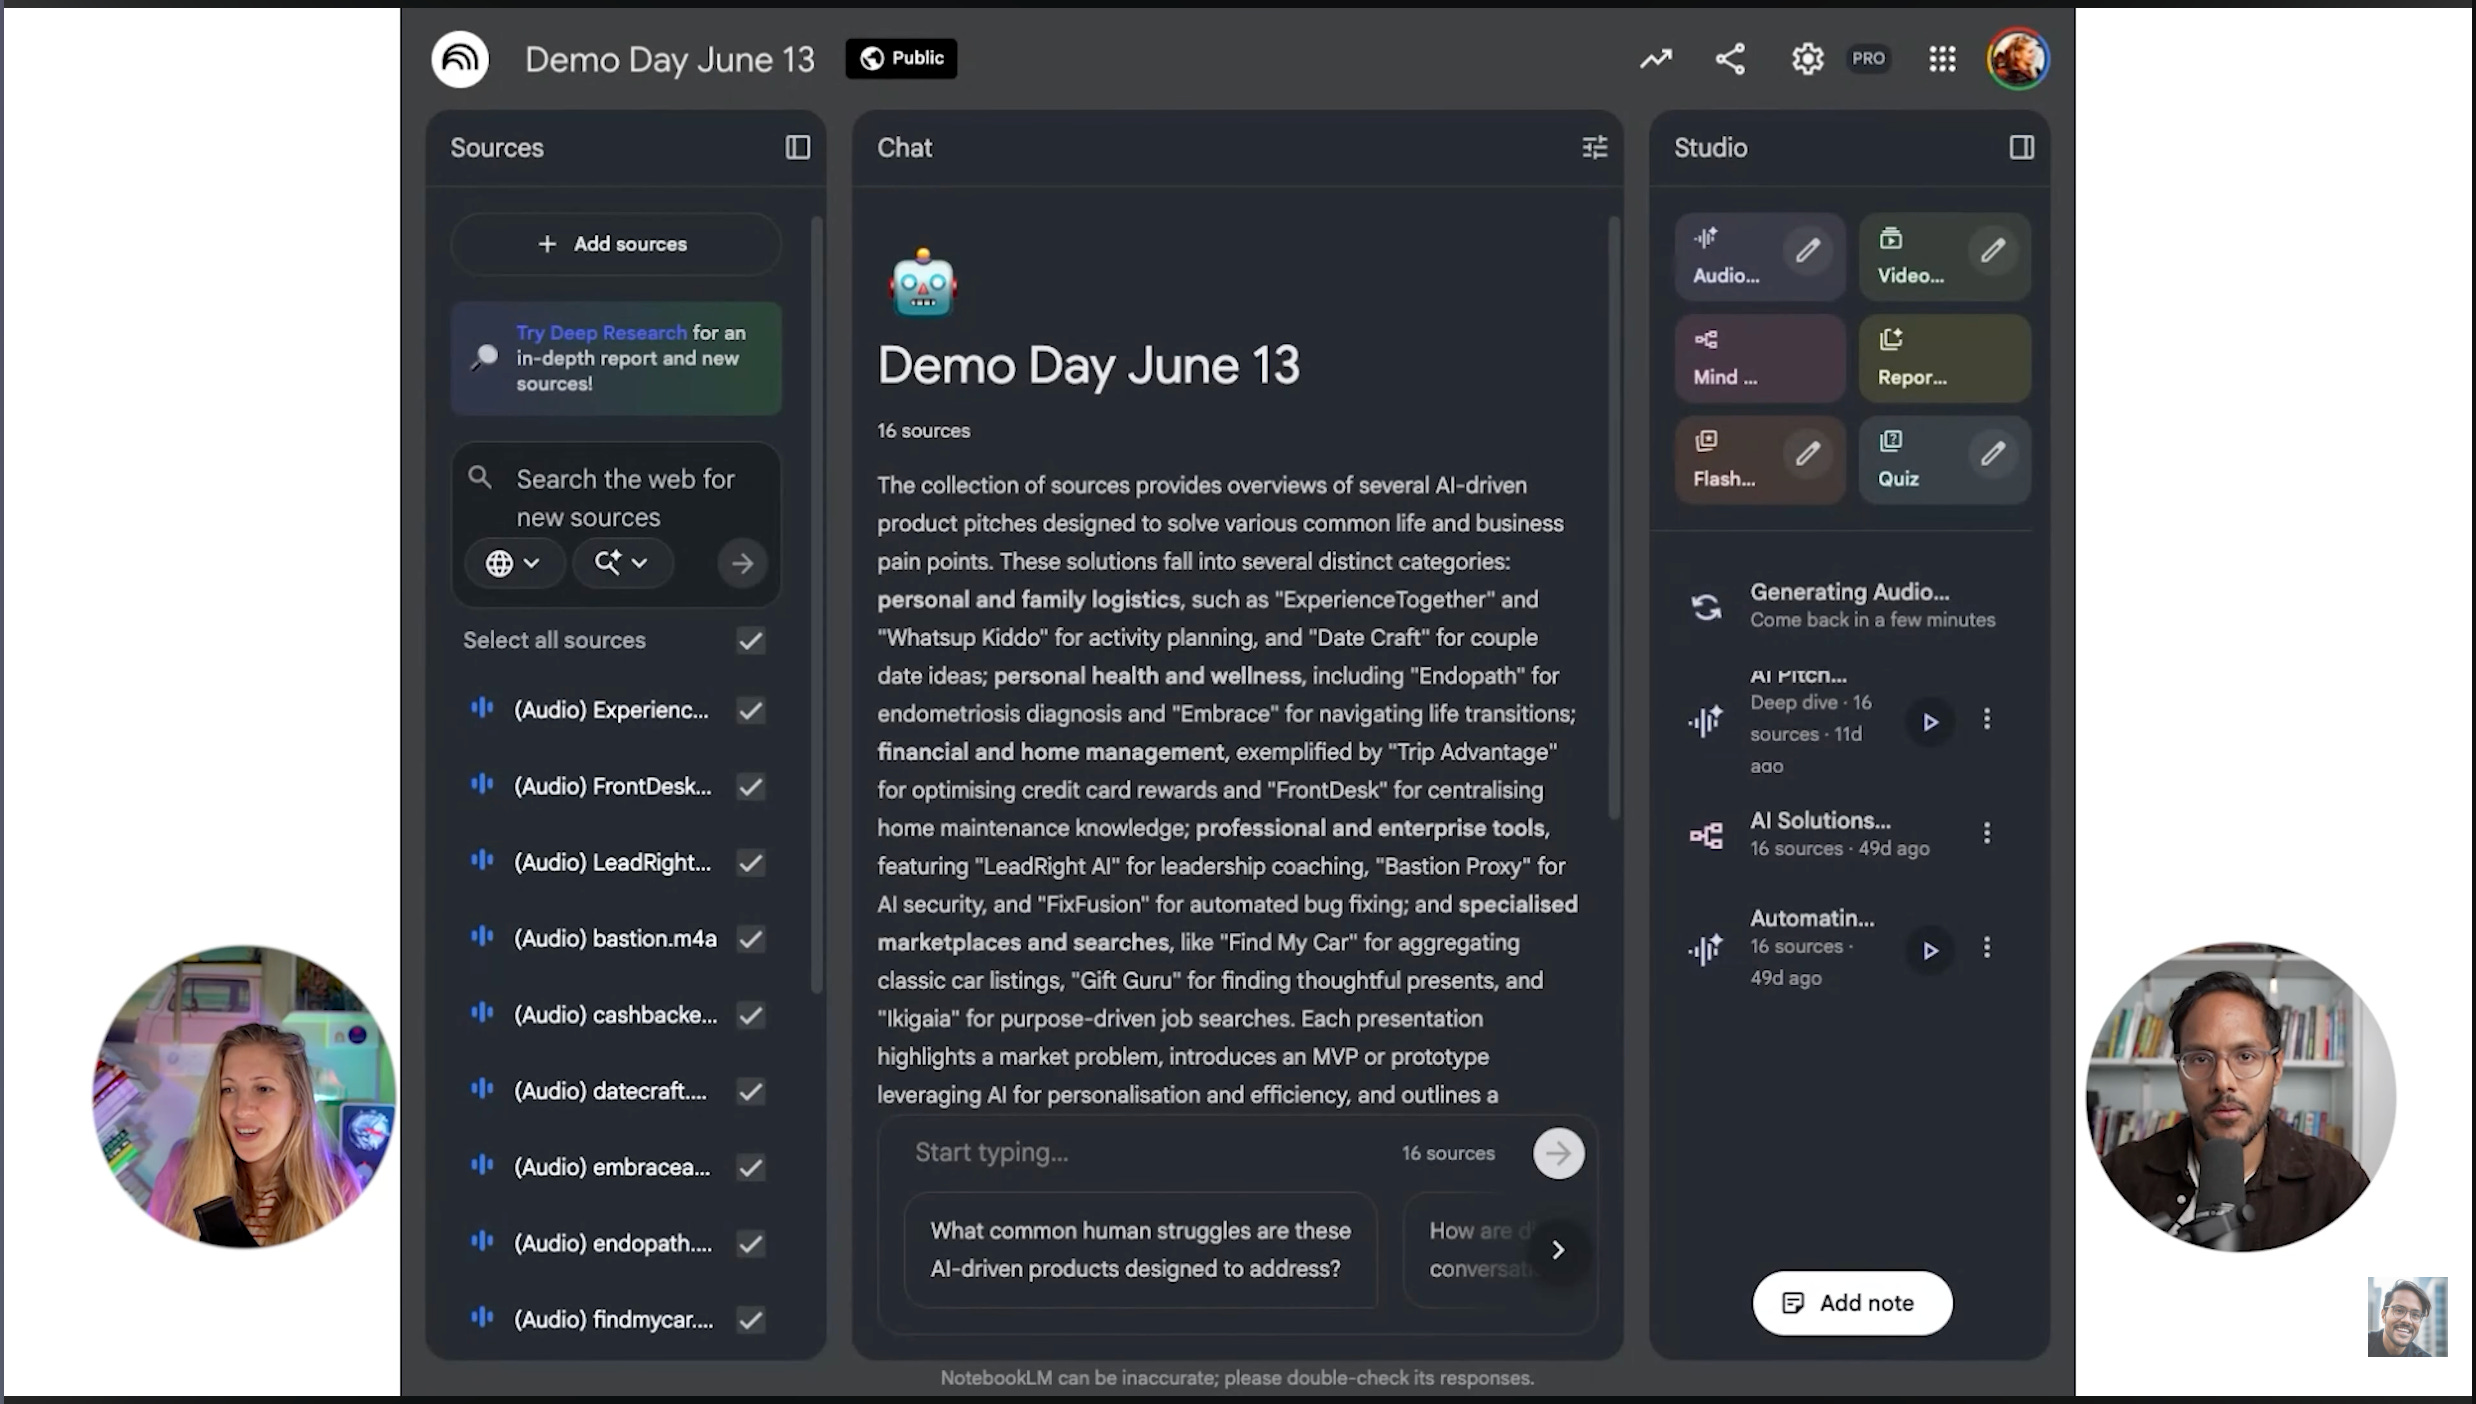The width and height of the screenshot is (2476, 1404).
Task: Click the Add sources button
Action: 614,244
